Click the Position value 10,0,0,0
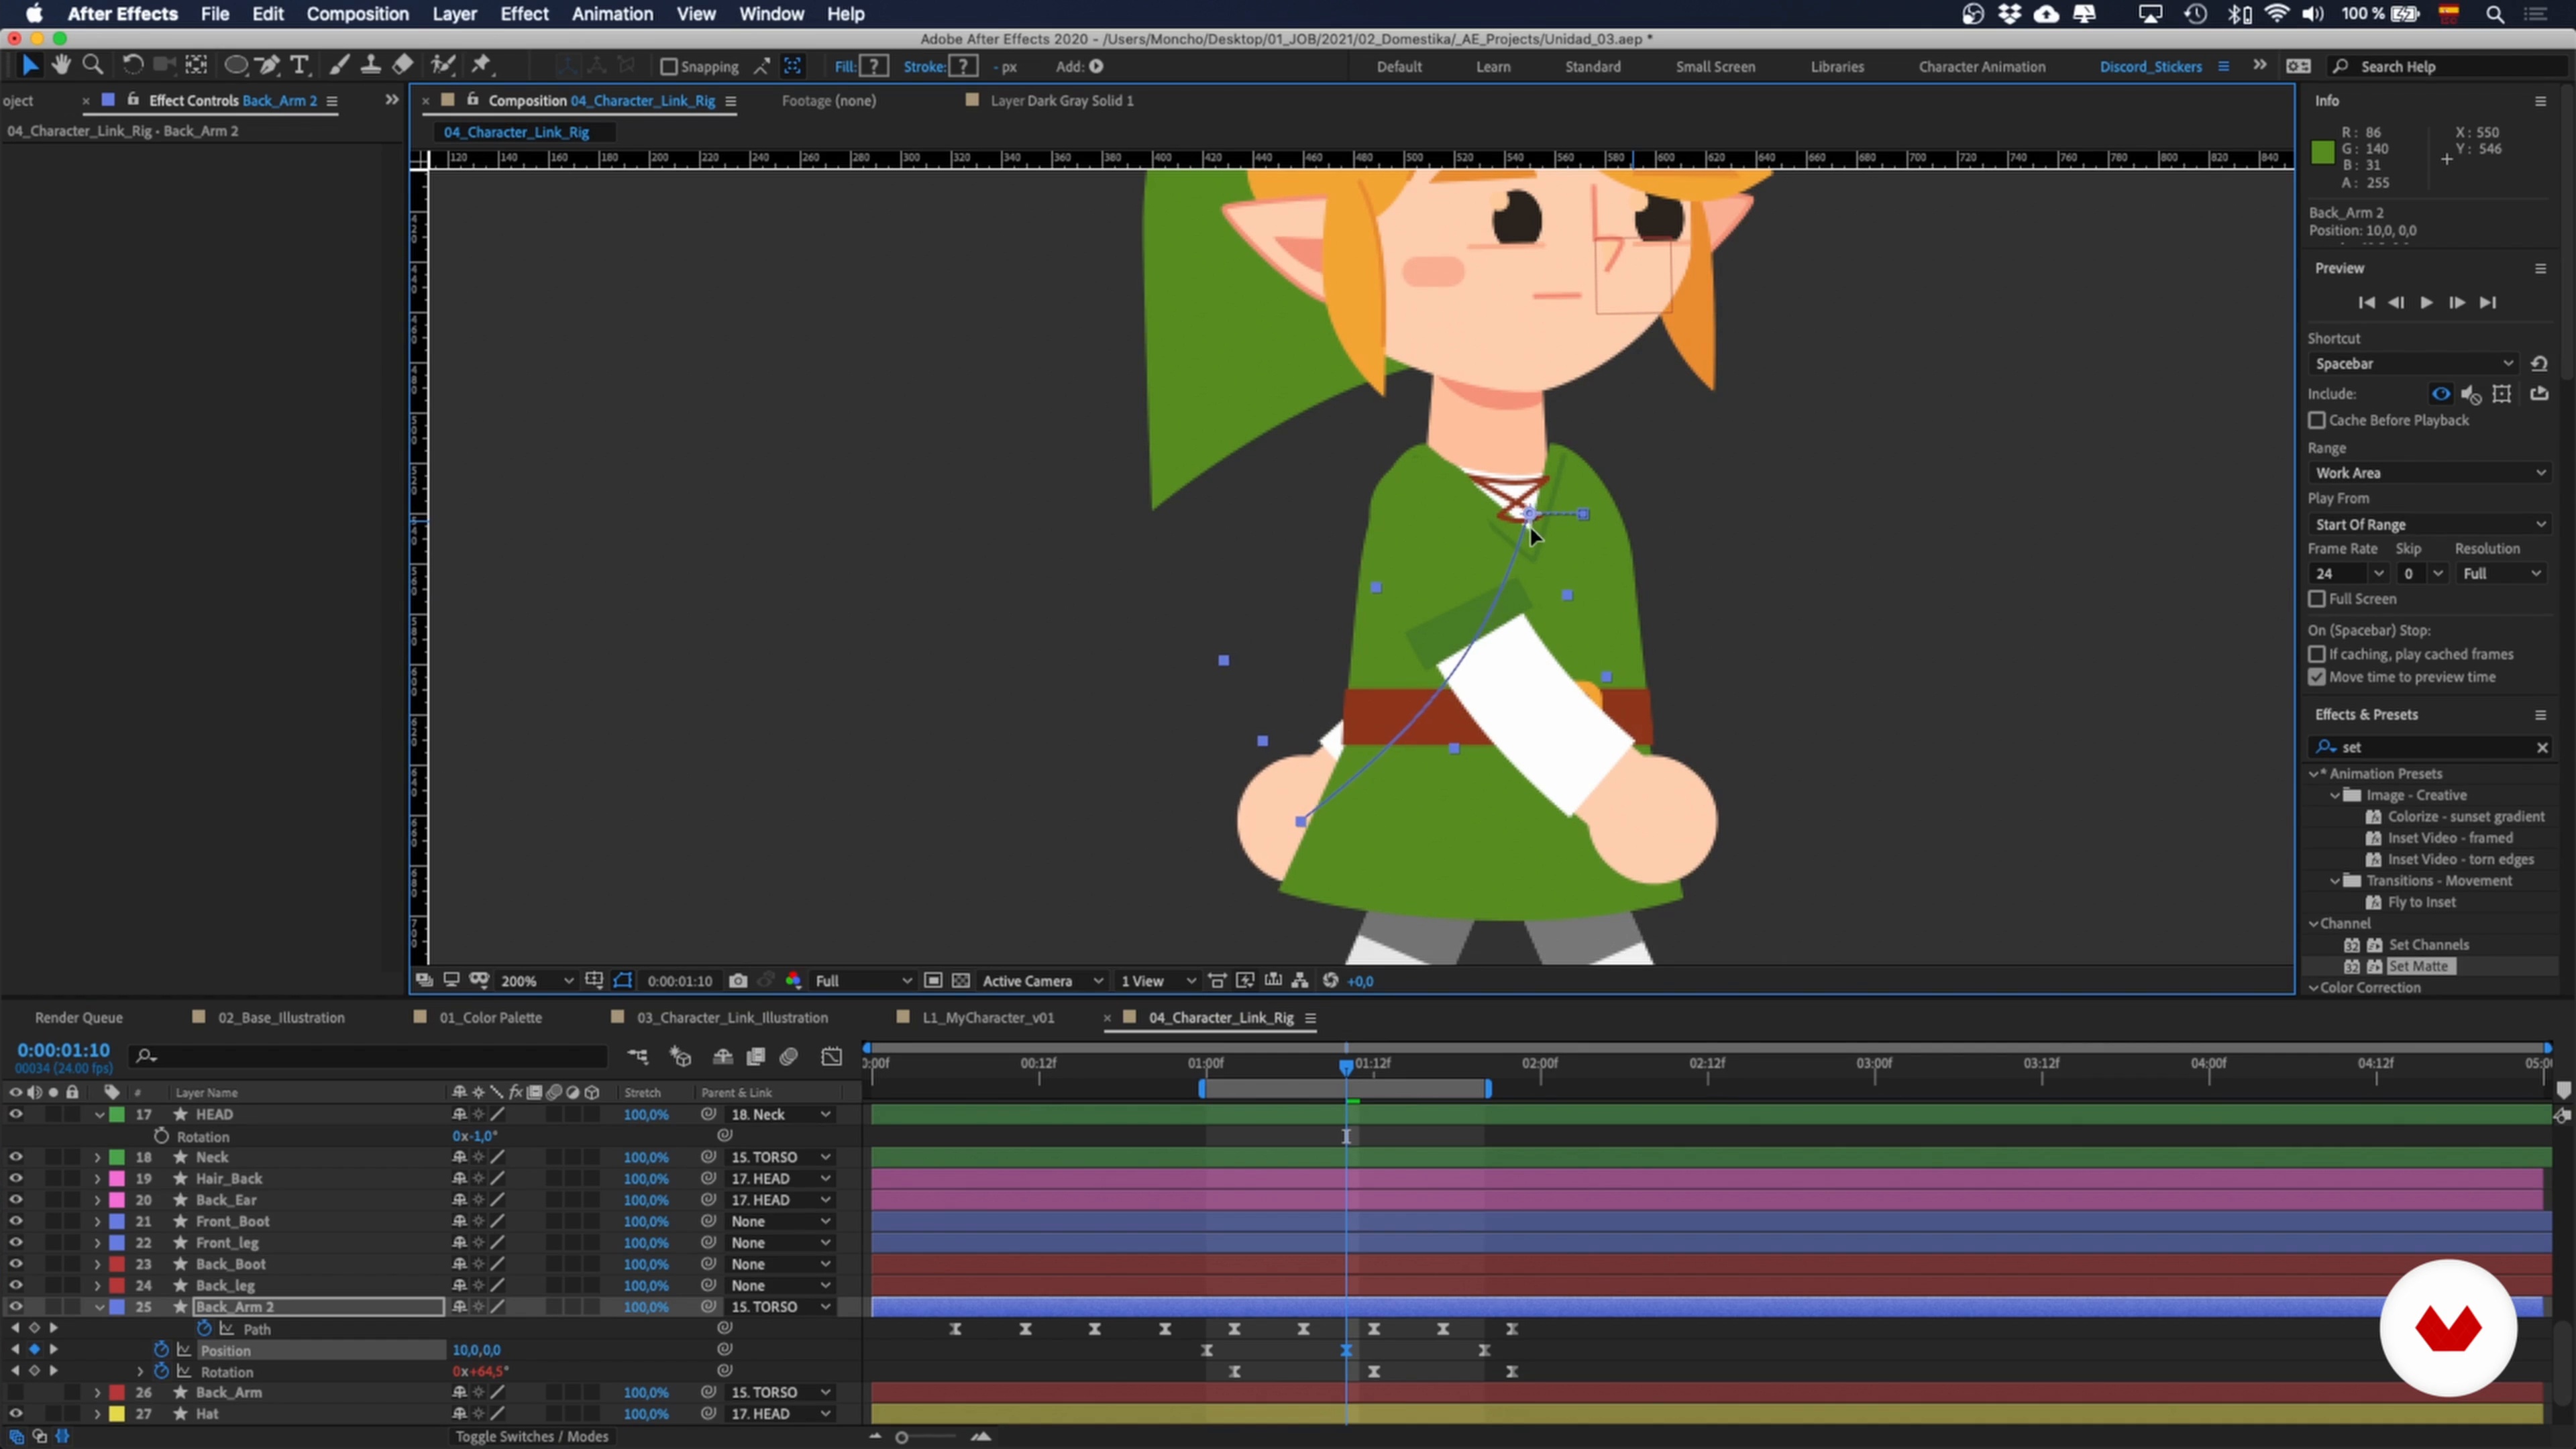This screenshot has width=2576, height=1449. [476, 1350]
